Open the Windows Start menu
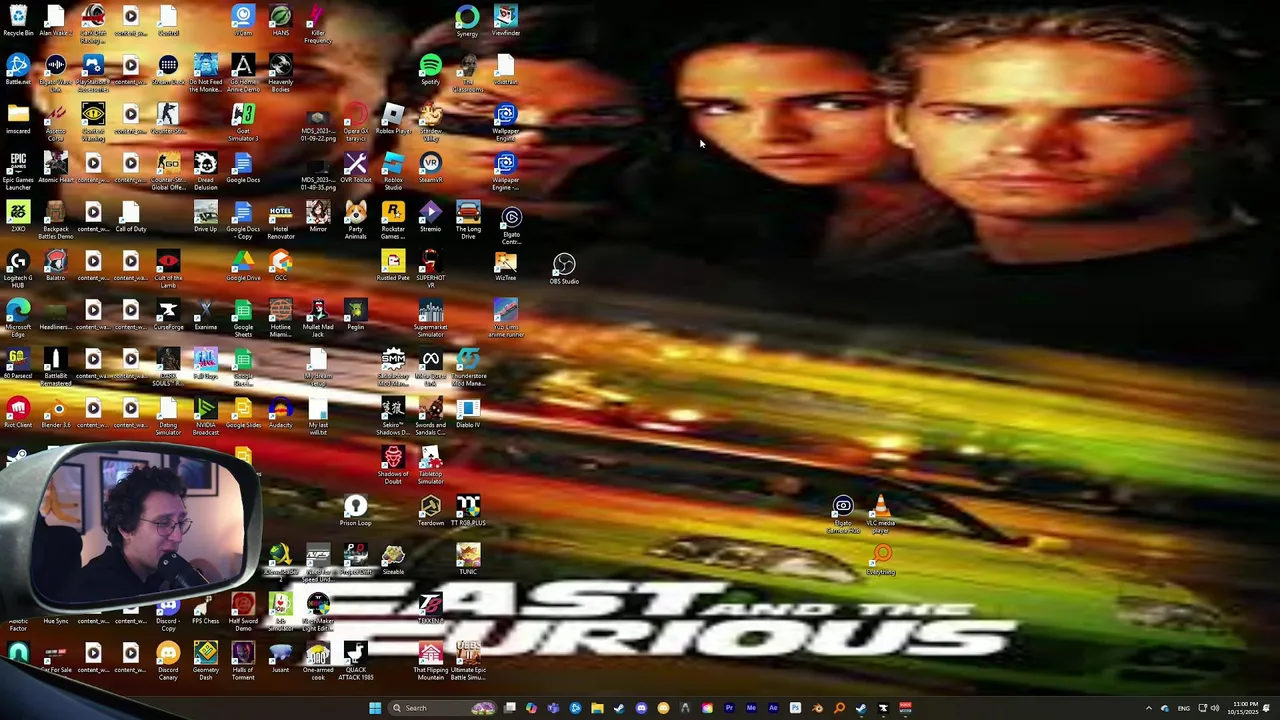1280x720 pixels. pyautogui.click(x=375, y=708)
